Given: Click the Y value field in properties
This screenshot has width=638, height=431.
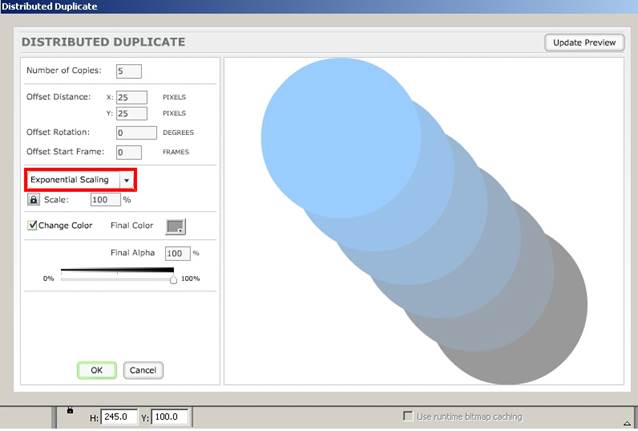Looking at the screenshot, I should click(169, 417).
